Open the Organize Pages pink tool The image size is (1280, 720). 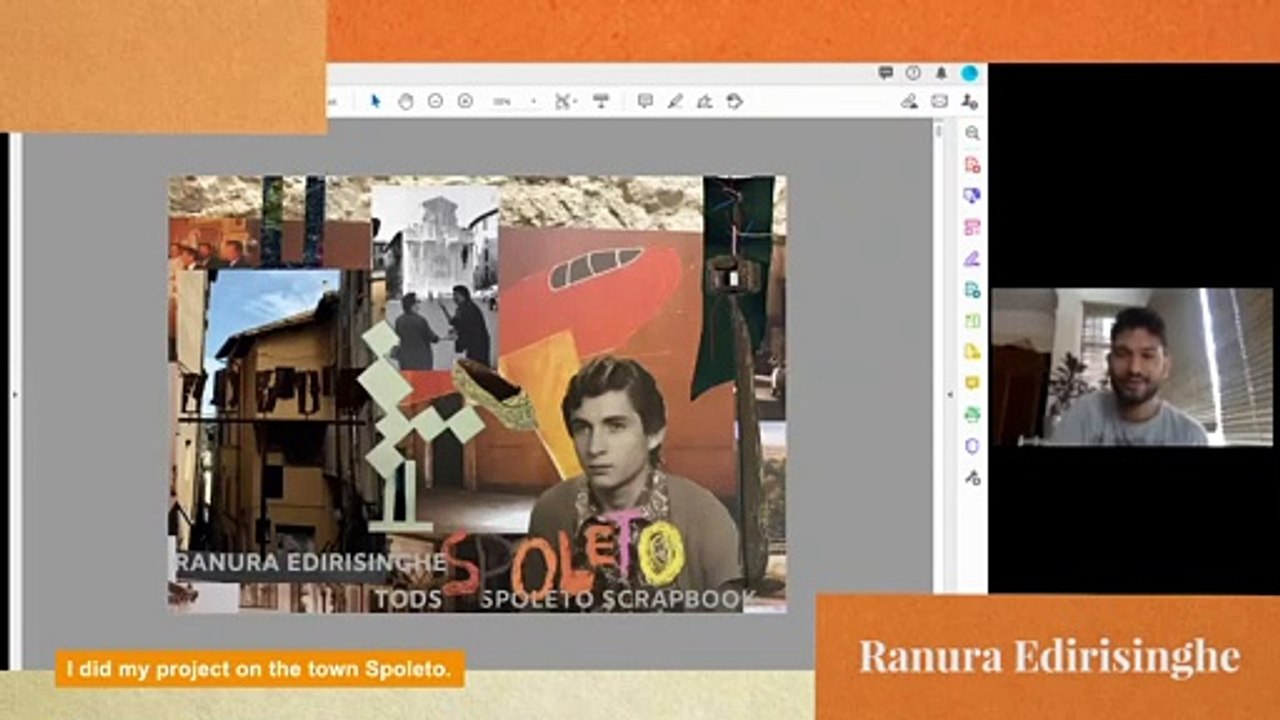pyautogui.click(x=972, y=227)
